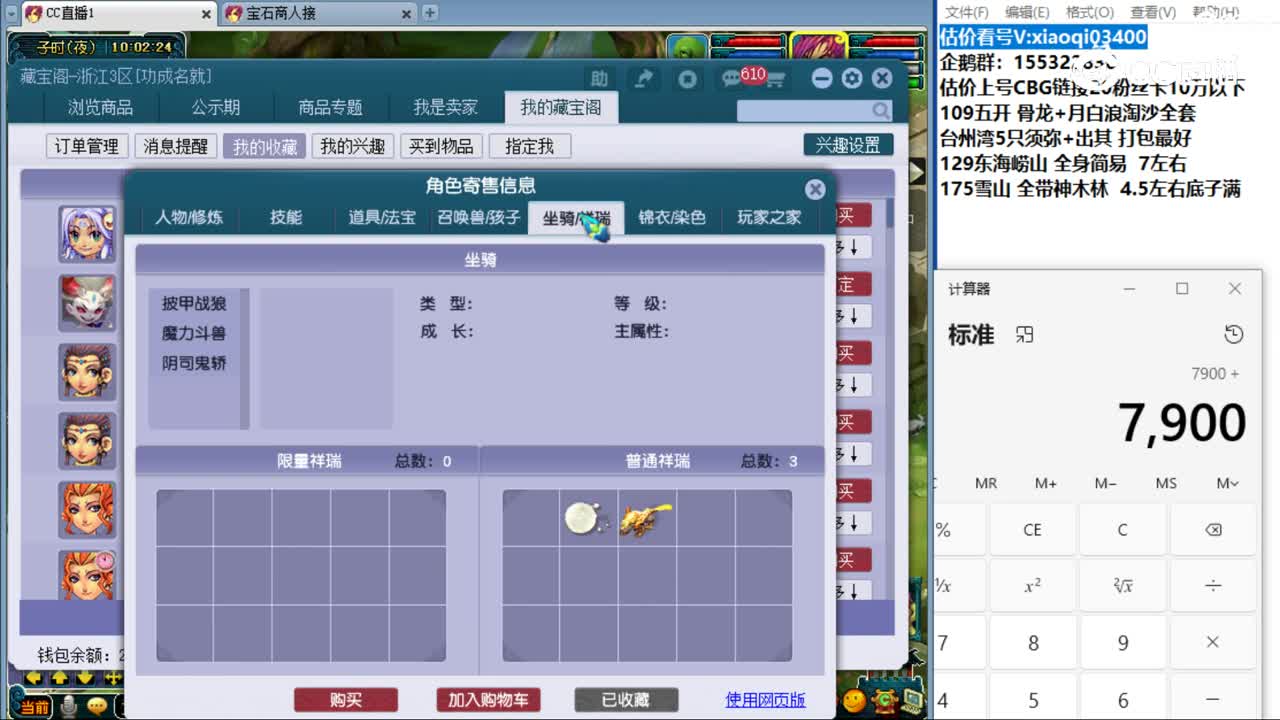Click the 兴趣设置 button
Screen dimensions: 1280x720
pyautogui.click(x=848, y=143)
